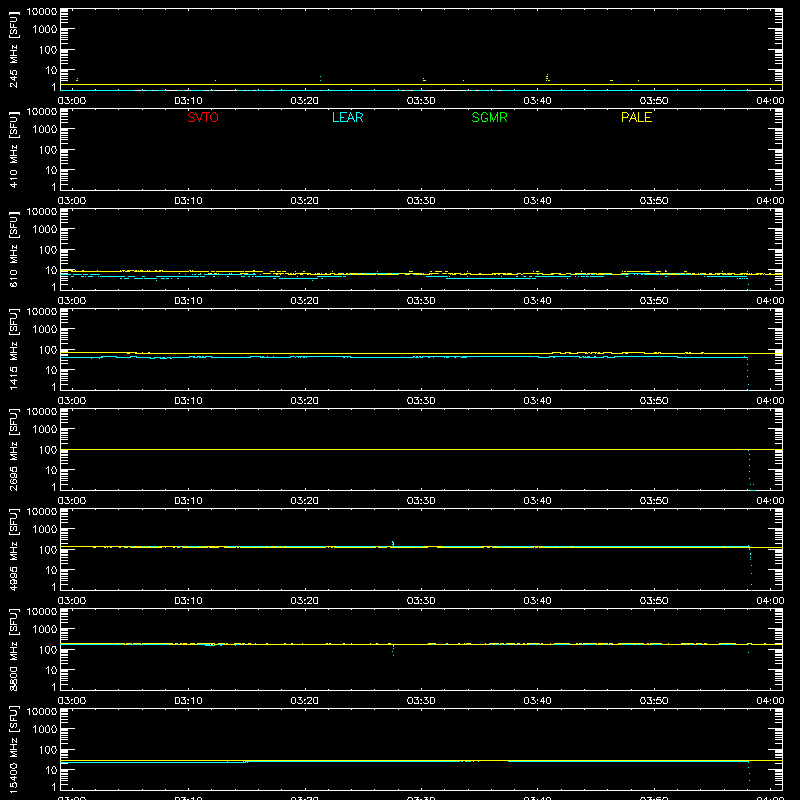This screenshot has width=800, height=800.
Task: Select the 245 MHz [SFU] axis title
Action: [13, 49]
